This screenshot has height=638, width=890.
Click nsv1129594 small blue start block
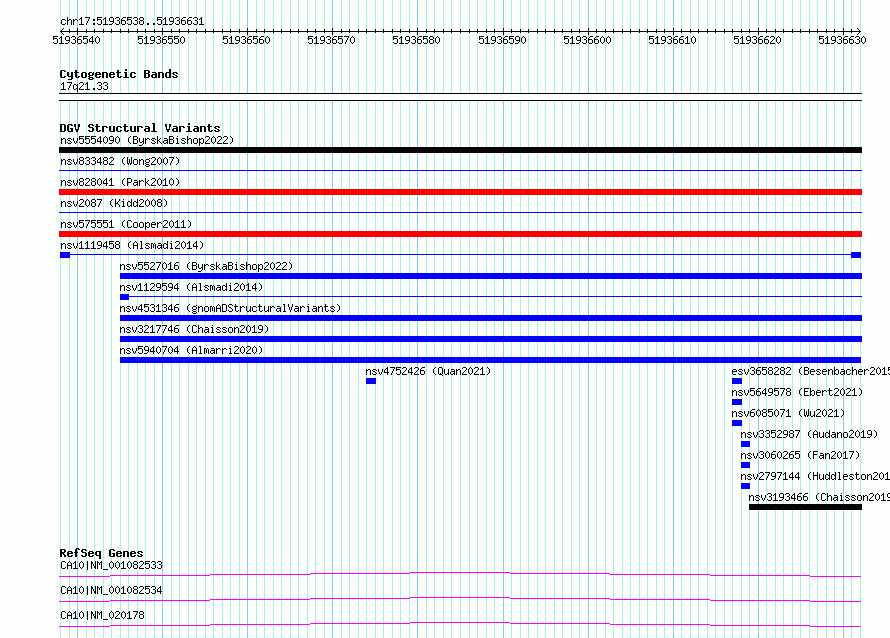[125, 297]
